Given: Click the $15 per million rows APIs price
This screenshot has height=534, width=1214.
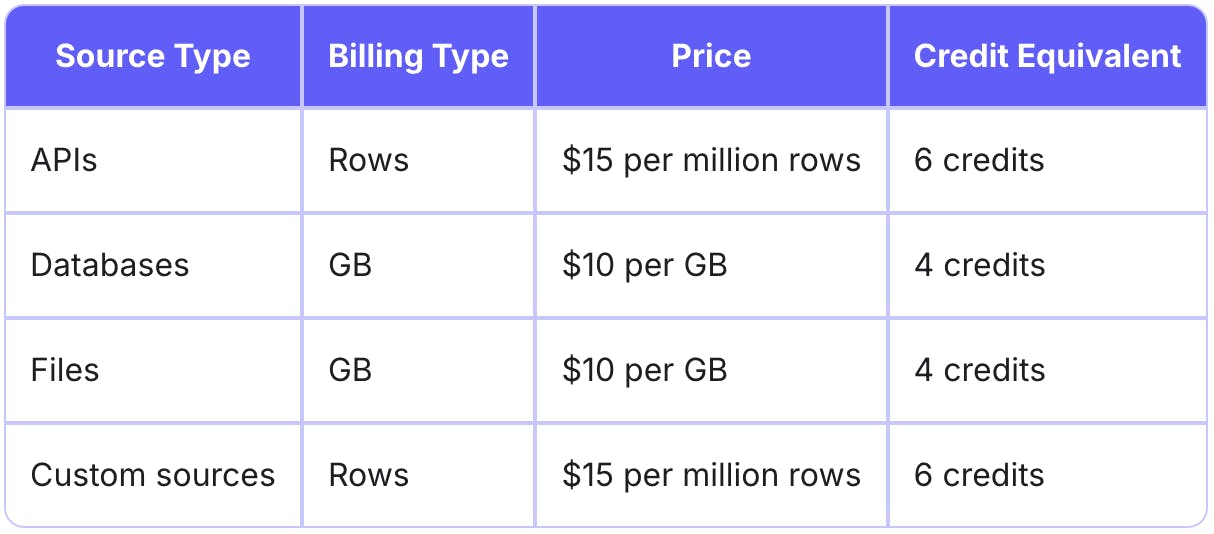Looking at the screenshot, I should point(711,160).
